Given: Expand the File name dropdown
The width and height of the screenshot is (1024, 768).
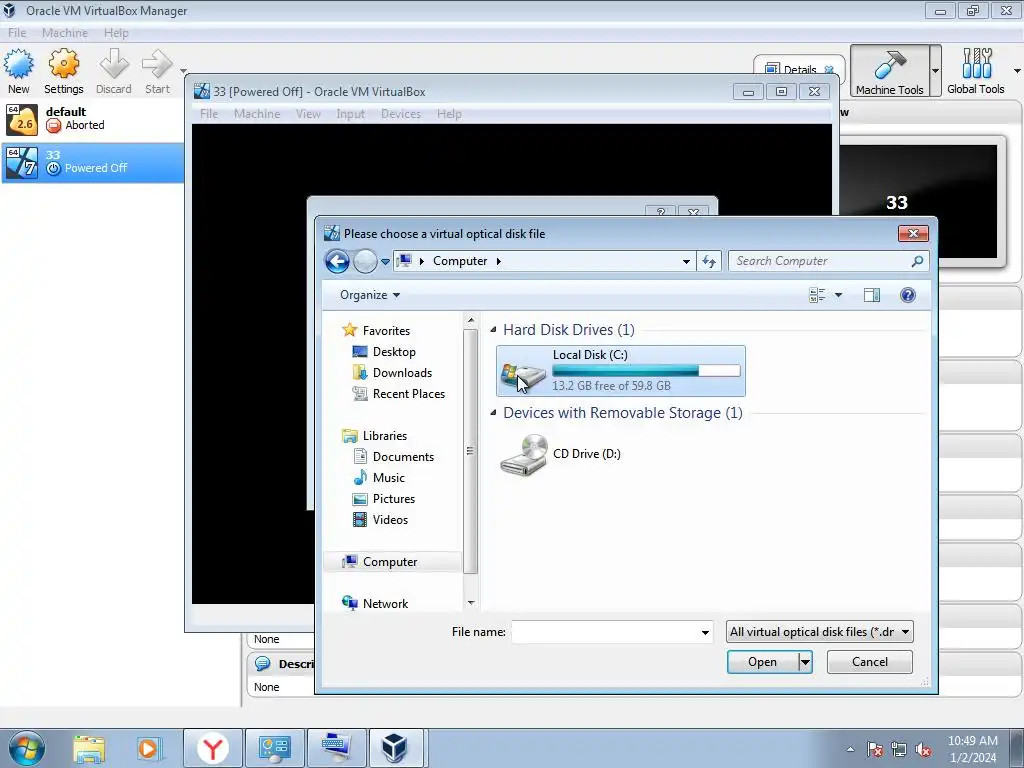Looking at the screenshot, I should (705, 632).
